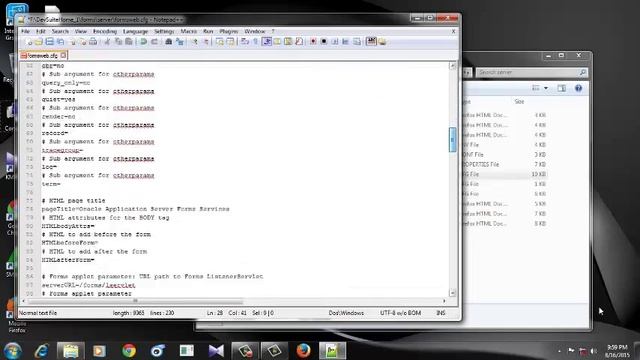
Task: Click the Zoom In toolbar icon
Action: click(194, 42)
